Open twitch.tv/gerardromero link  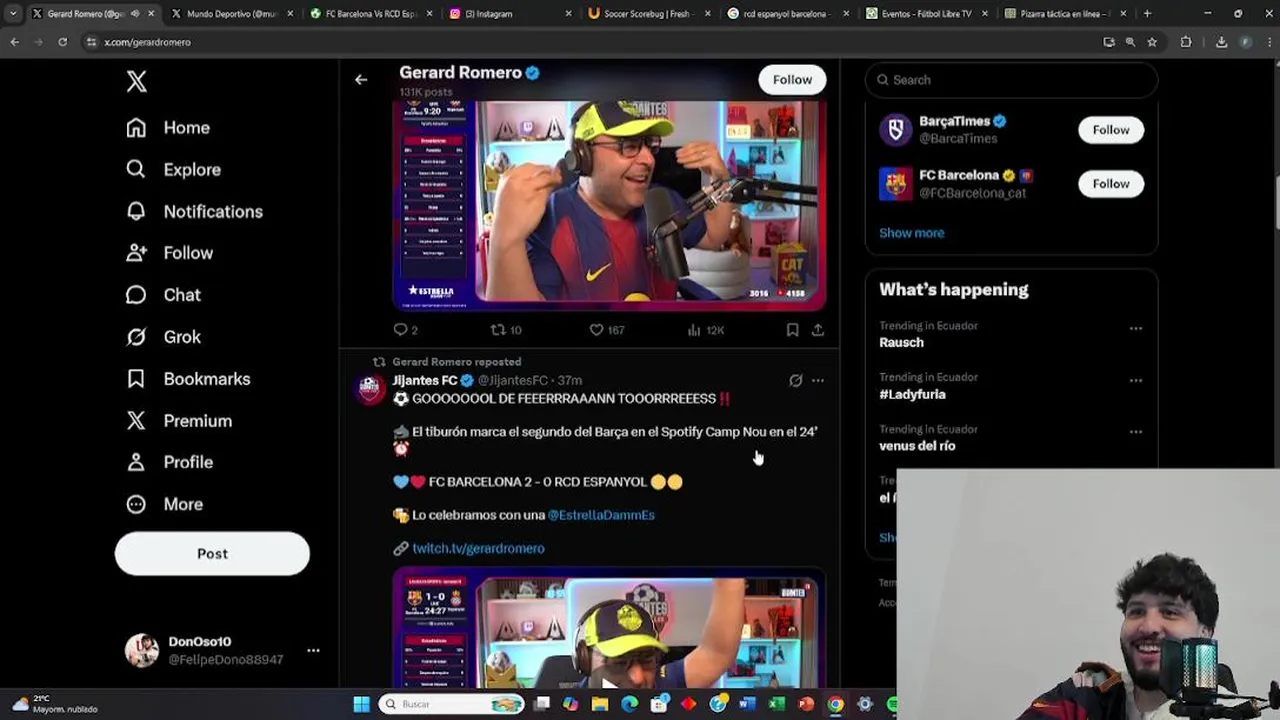coord(478,548)
